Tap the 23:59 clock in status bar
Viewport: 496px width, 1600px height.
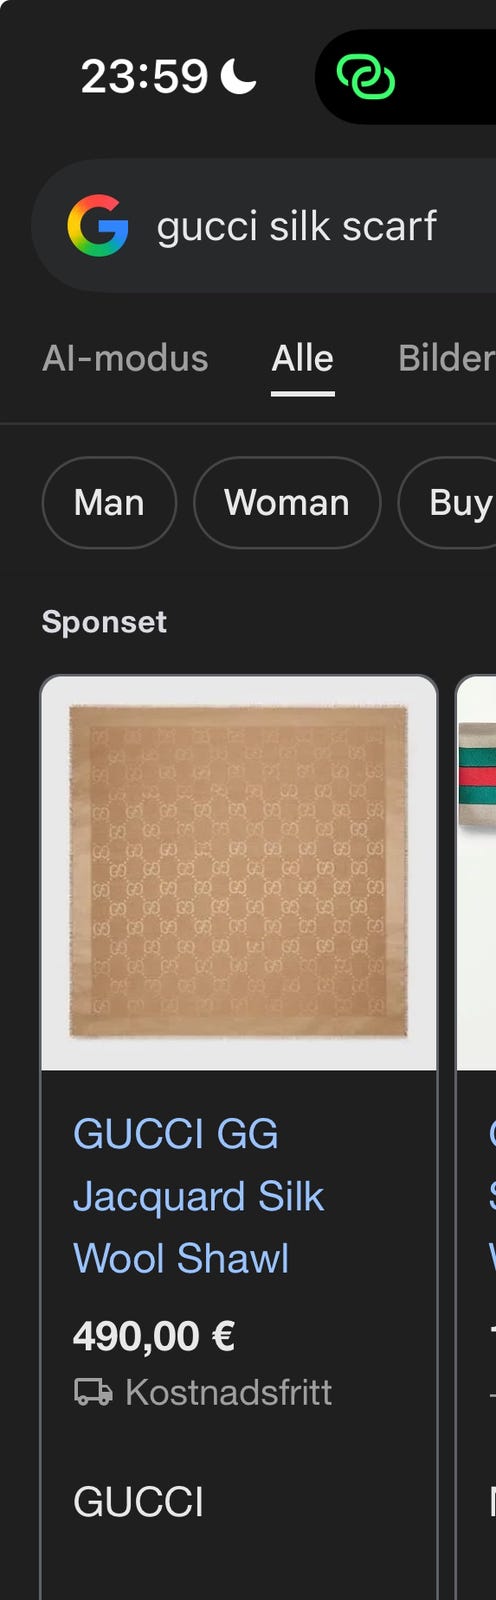144,76
